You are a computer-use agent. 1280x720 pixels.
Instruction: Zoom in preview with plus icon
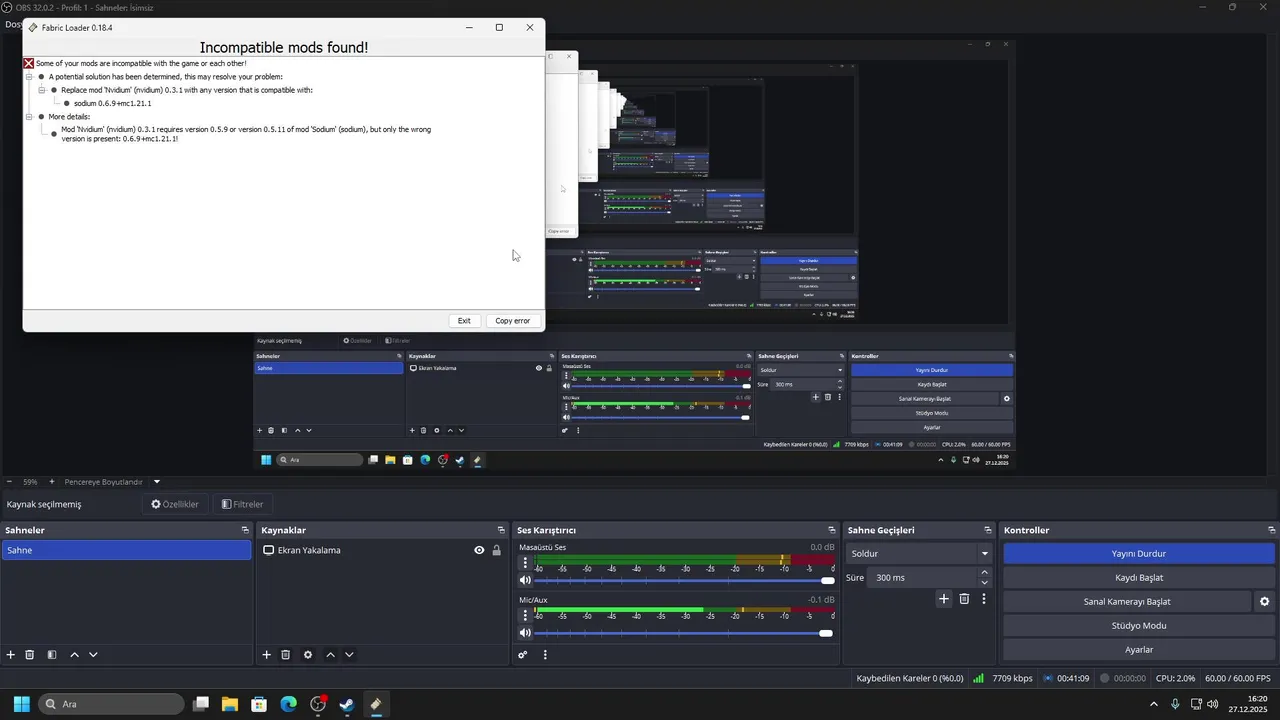pyautogui.click(x=52, y=482)
